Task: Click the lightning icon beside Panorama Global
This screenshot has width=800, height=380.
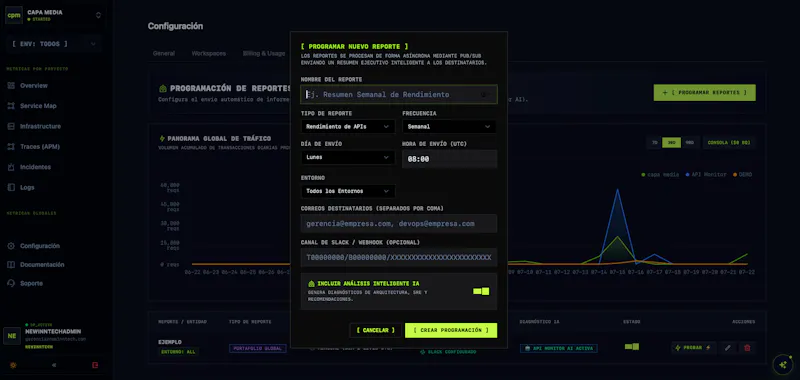Action: point(162,138)
